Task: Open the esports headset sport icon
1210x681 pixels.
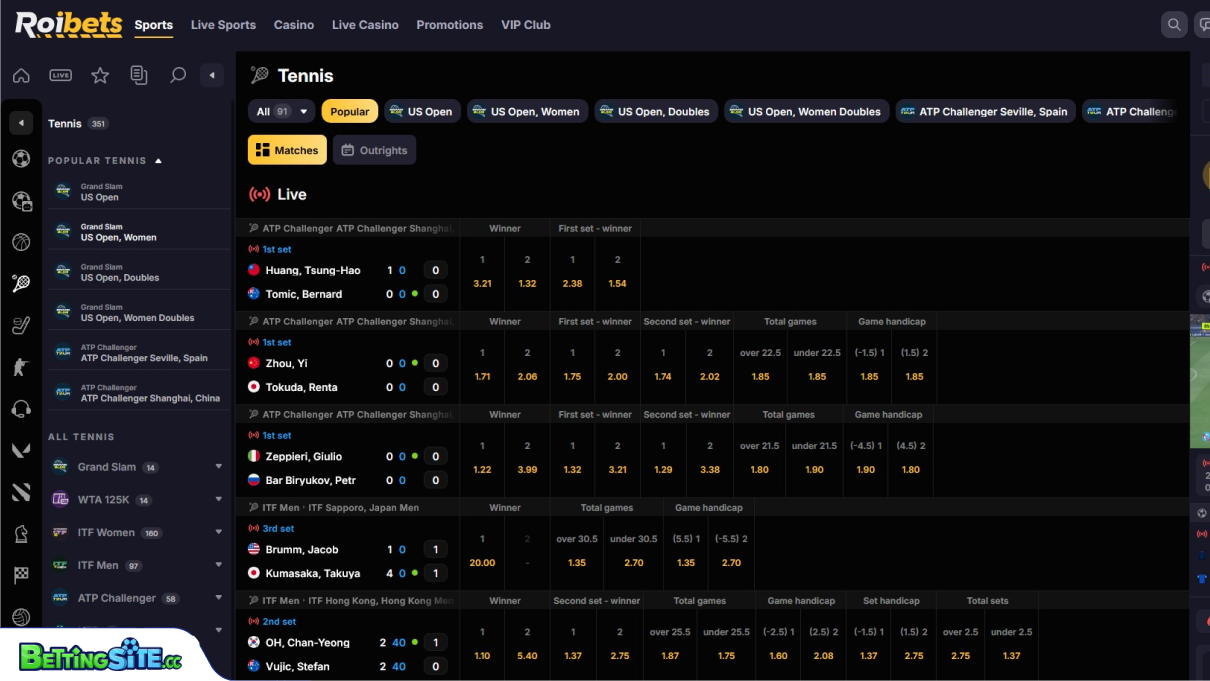Action: (x=22, y=408)
